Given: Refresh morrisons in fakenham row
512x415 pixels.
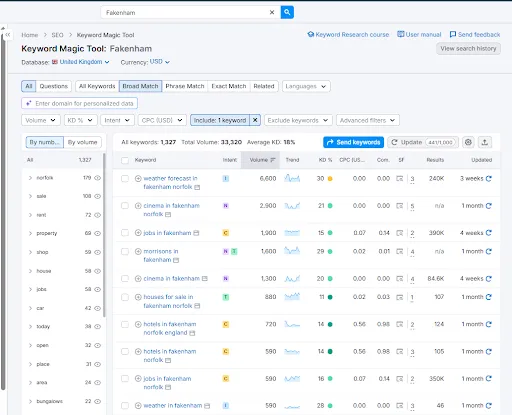Looking at the screenshot, I should tap(489, 251).
